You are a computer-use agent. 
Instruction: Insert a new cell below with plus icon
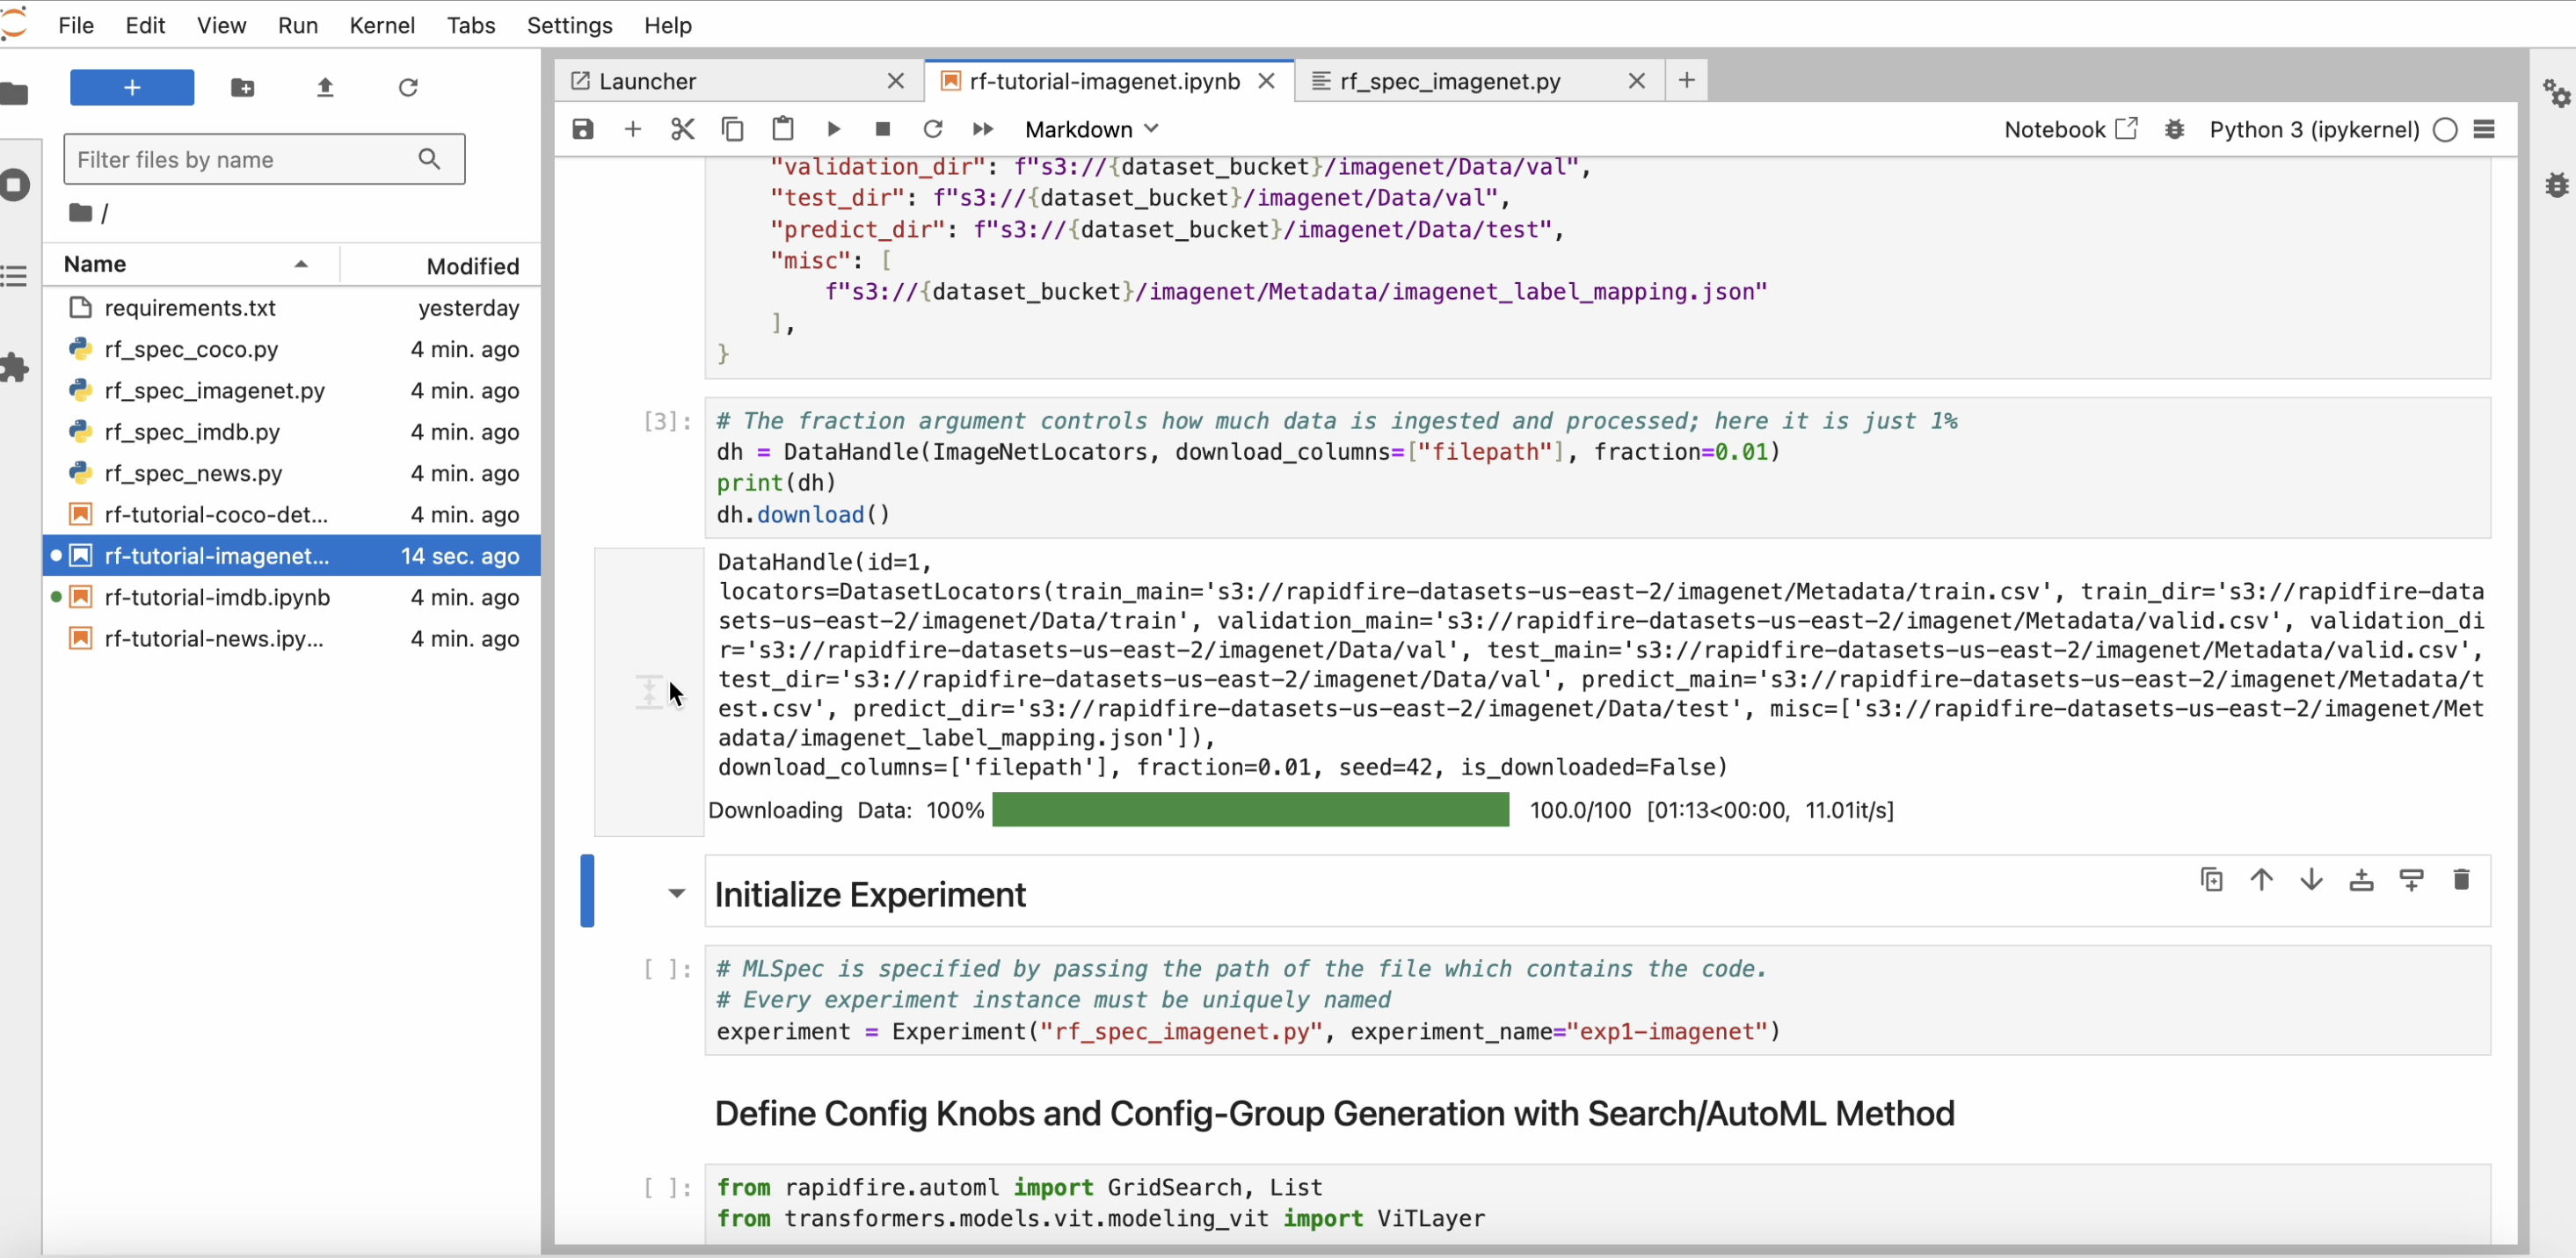(x=633, y=129)
